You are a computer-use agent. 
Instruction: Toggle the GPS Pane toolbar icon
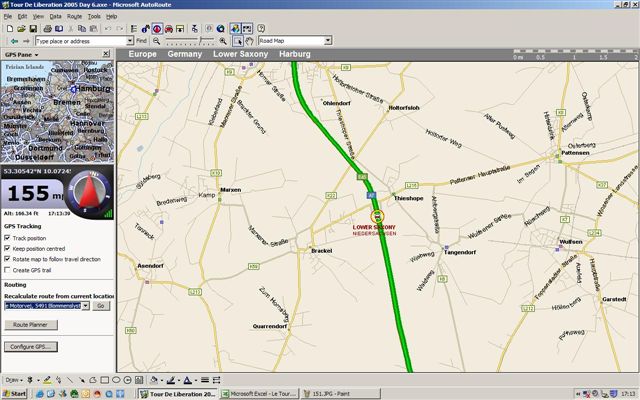157,29
